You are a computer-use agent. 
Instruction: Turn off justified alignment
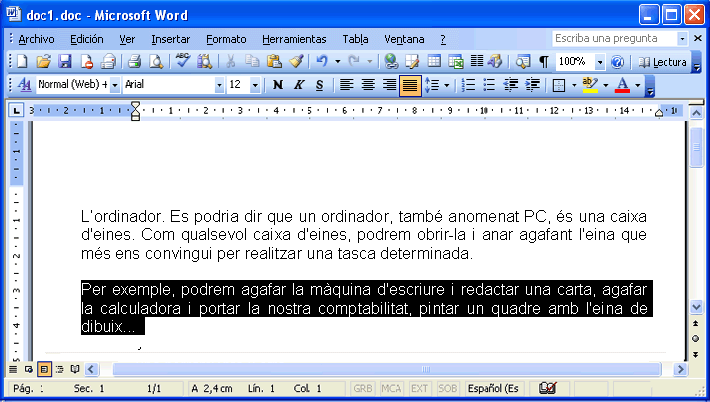[x=410, y=85]
